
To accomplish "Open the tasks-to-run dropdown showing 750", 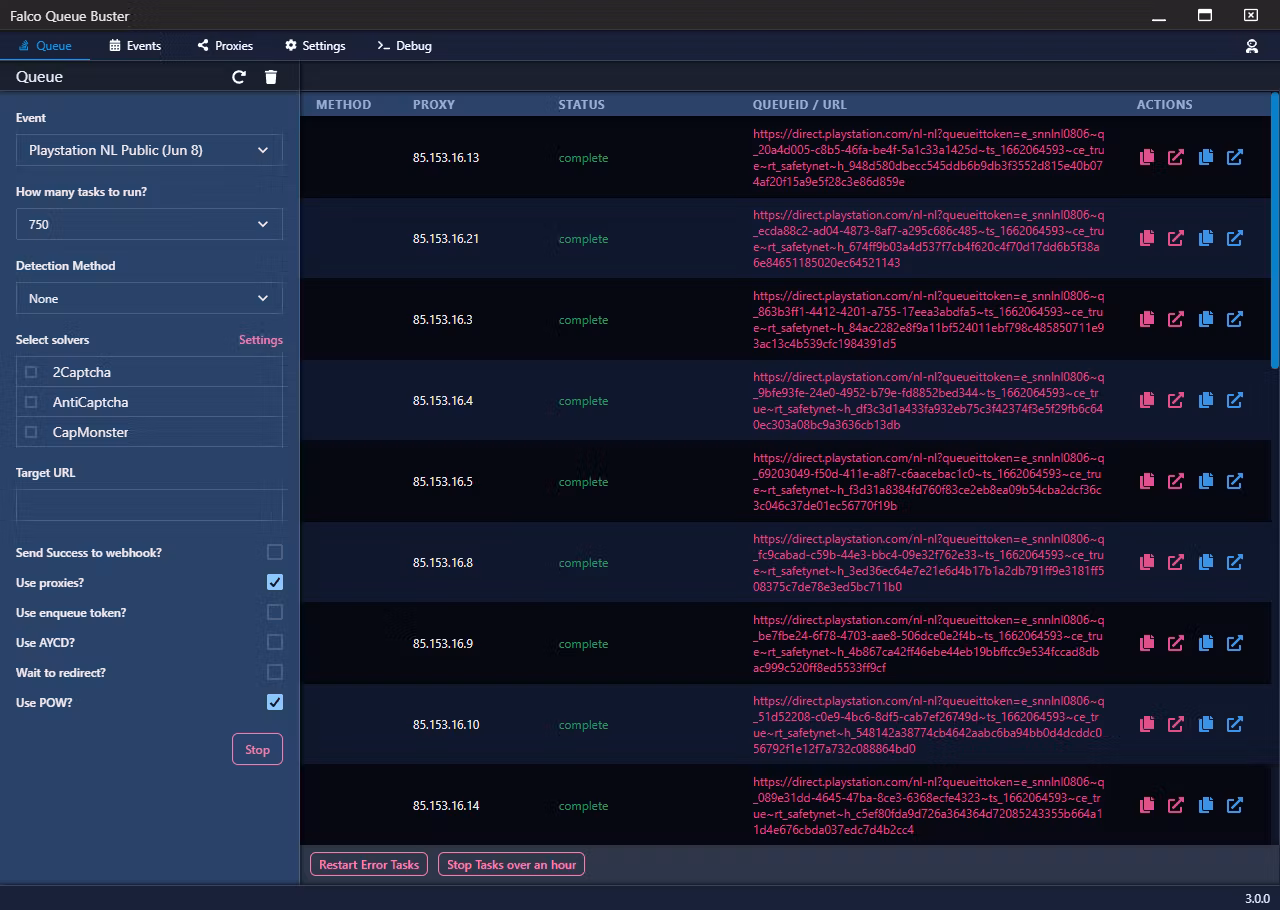I will (x=149, y=224).
